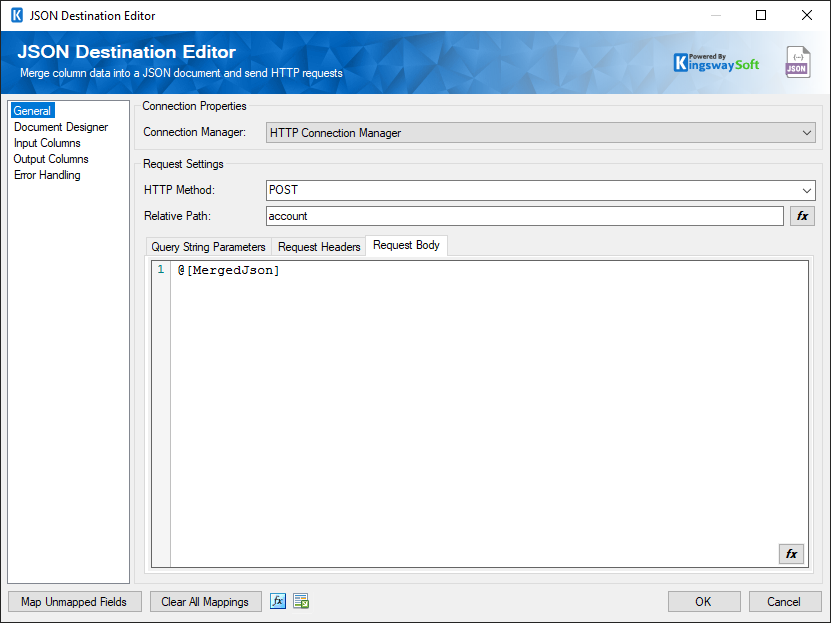This screenshot has width=831, height=623.
Task: Select the Request Body tab
Action: click(x=406, y=246)
